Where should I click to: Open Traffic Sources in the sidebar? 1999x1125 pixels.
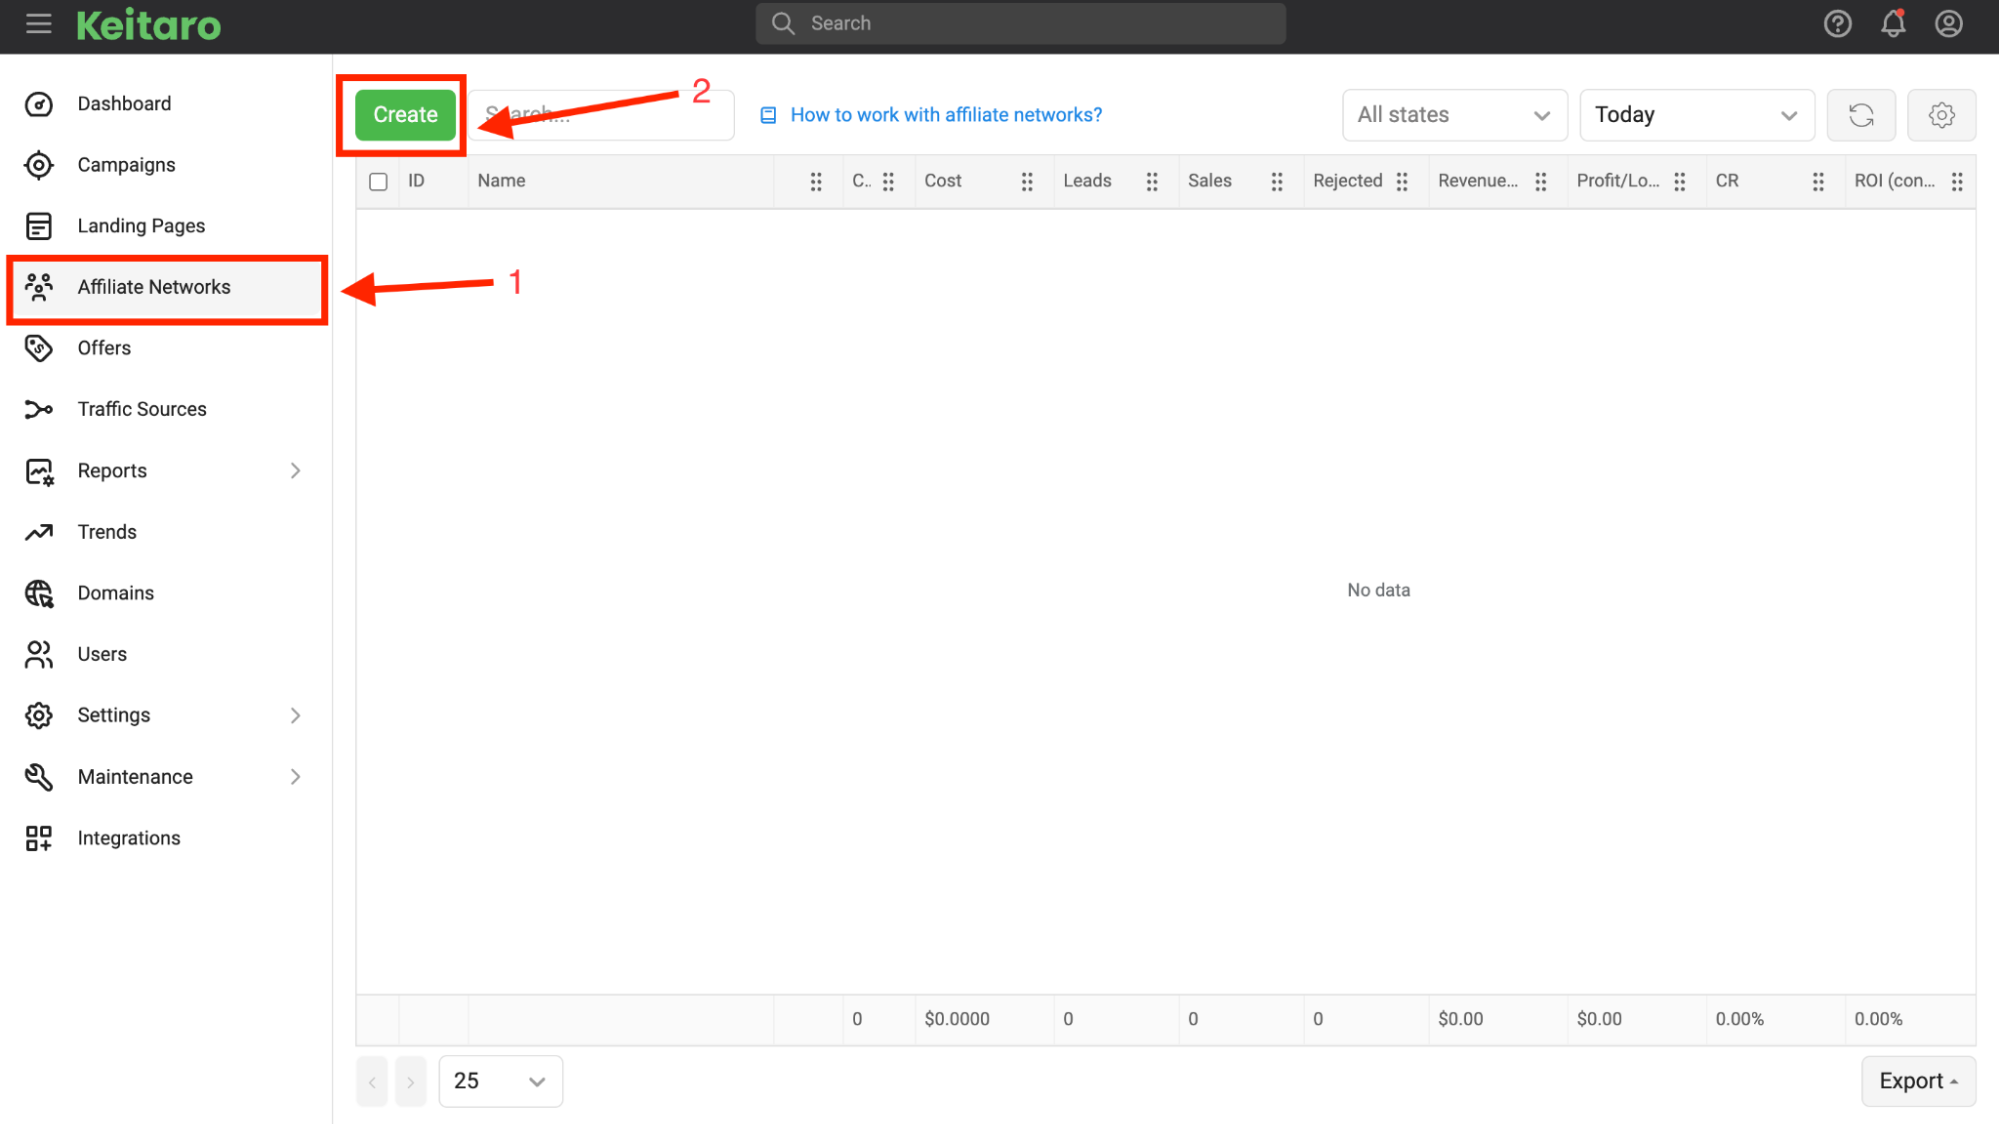[165, 409]
